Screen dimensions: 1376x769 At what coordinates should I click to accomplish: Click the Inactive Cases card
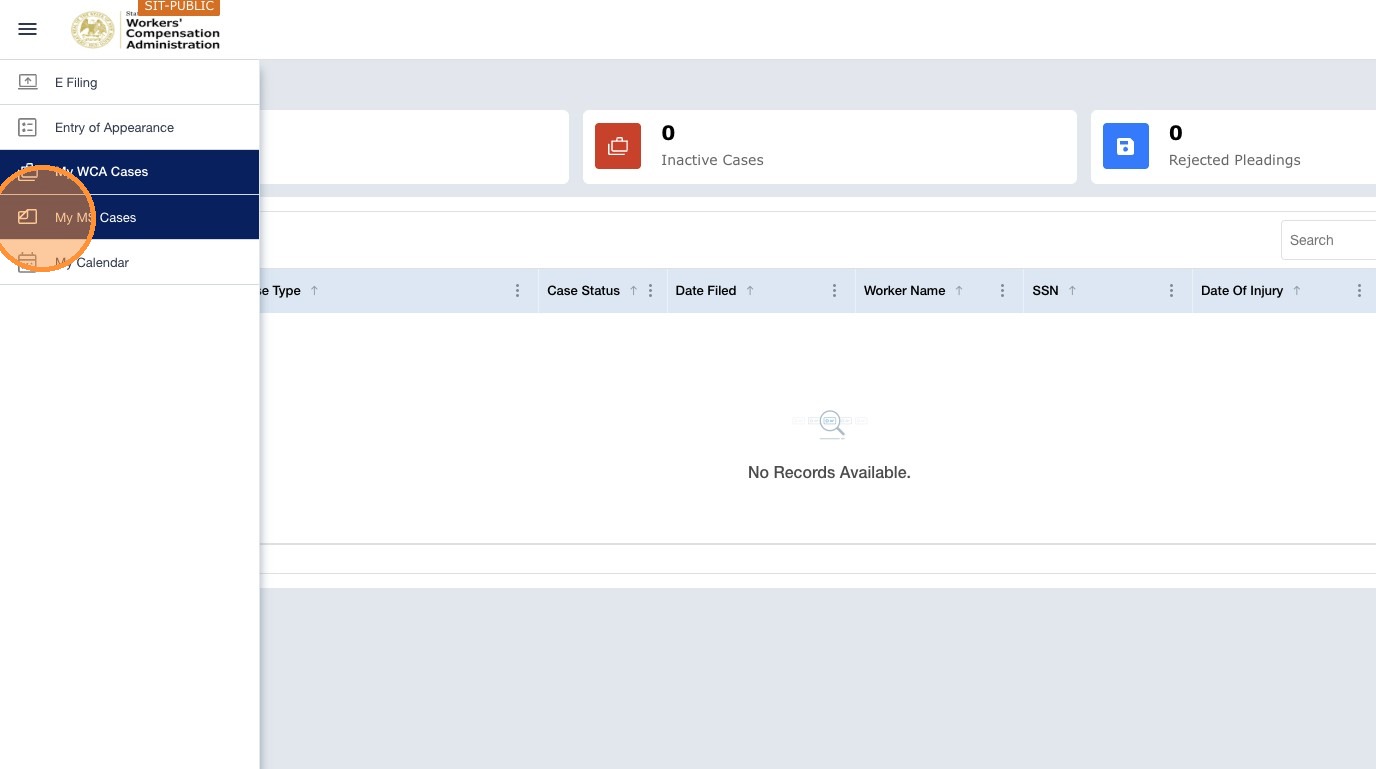[x=830, y=147]
